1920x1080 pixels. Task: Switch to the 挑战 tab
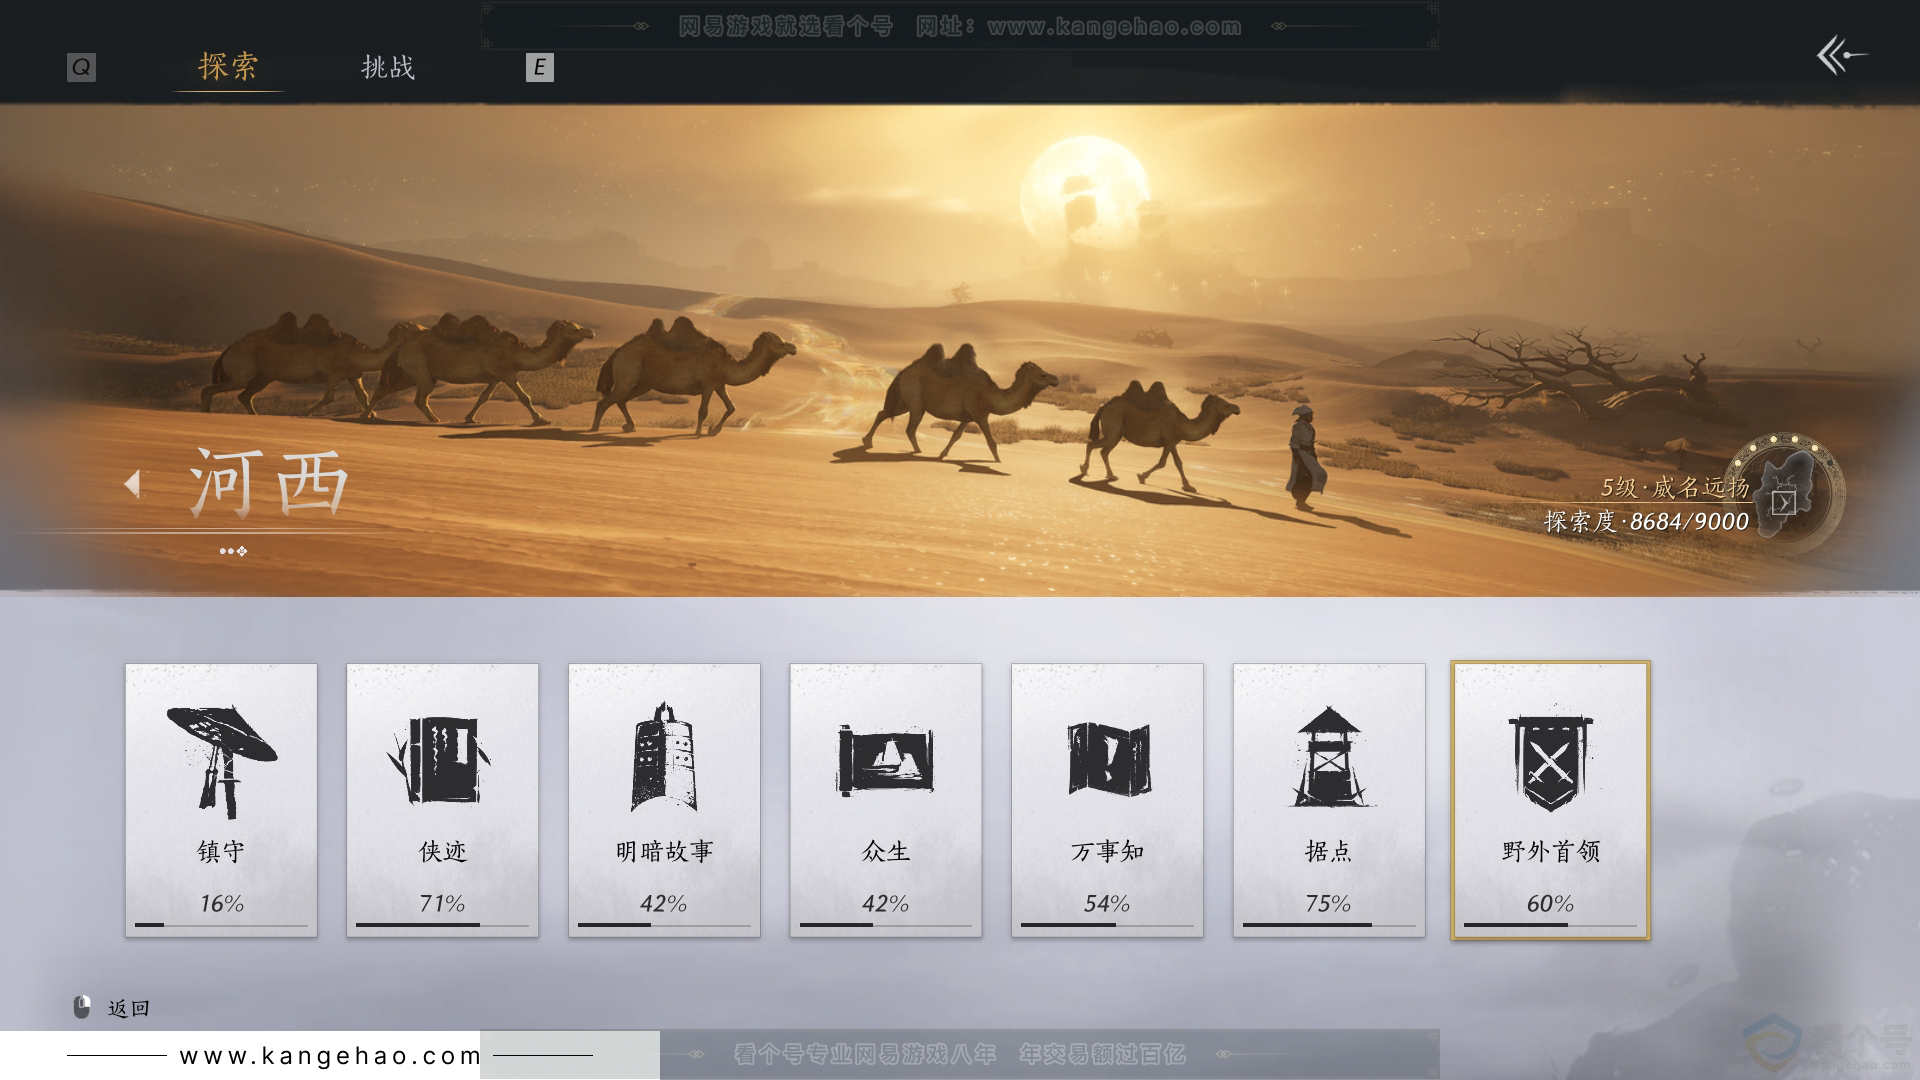(x=390, y=68)
